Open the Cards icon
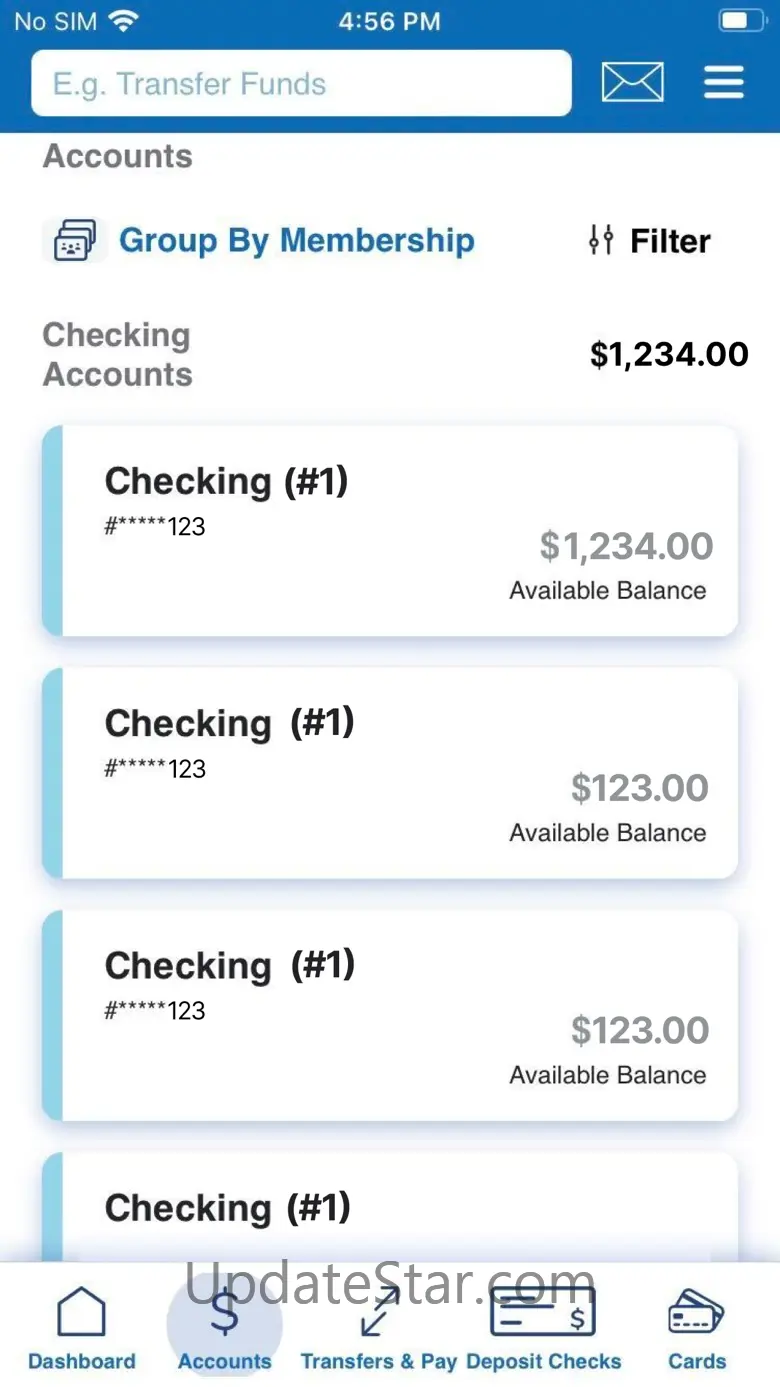780x1387 pixels. click(696, 1311)
